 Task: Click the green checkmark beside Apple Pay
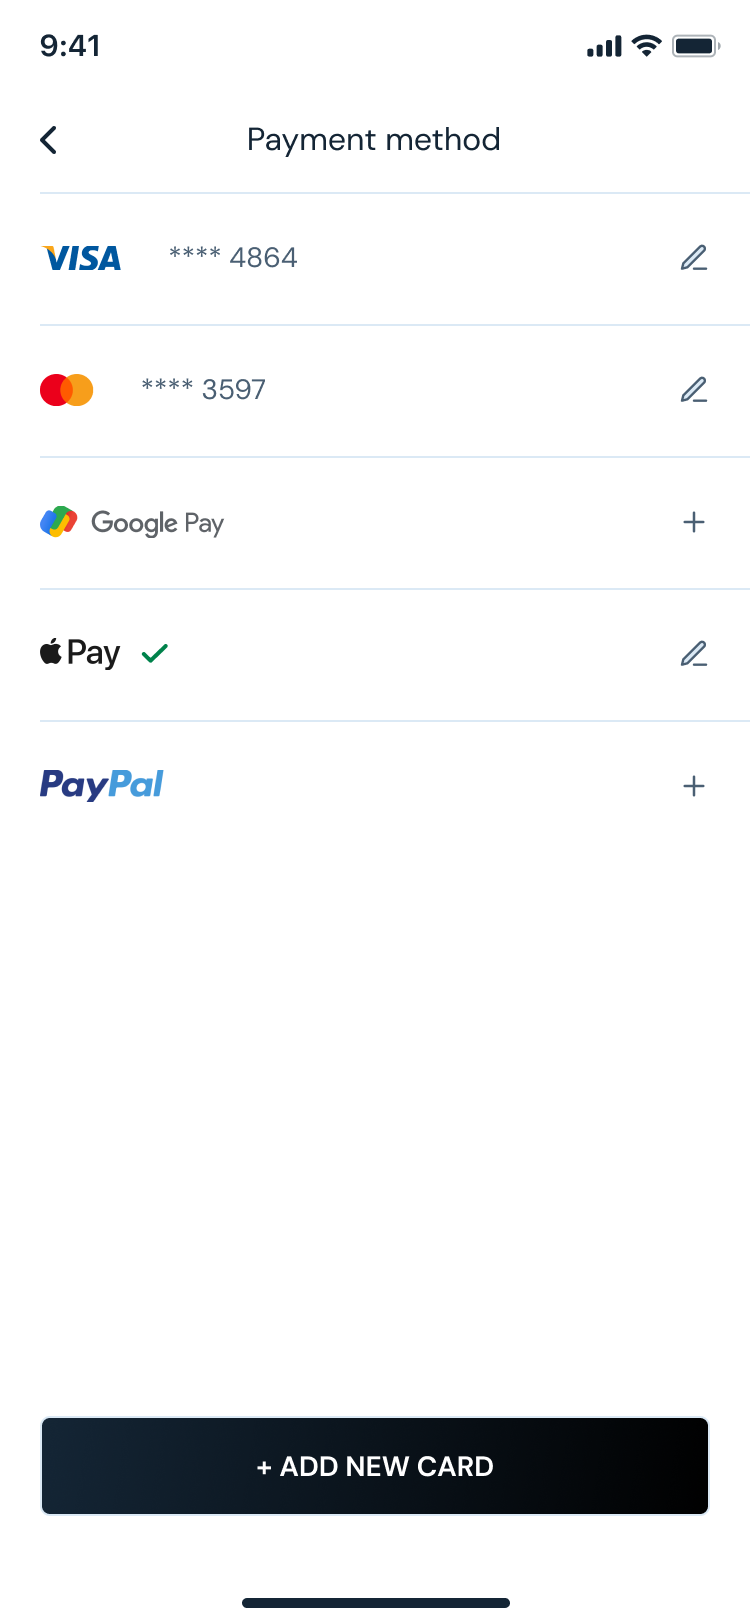[155, 654]
